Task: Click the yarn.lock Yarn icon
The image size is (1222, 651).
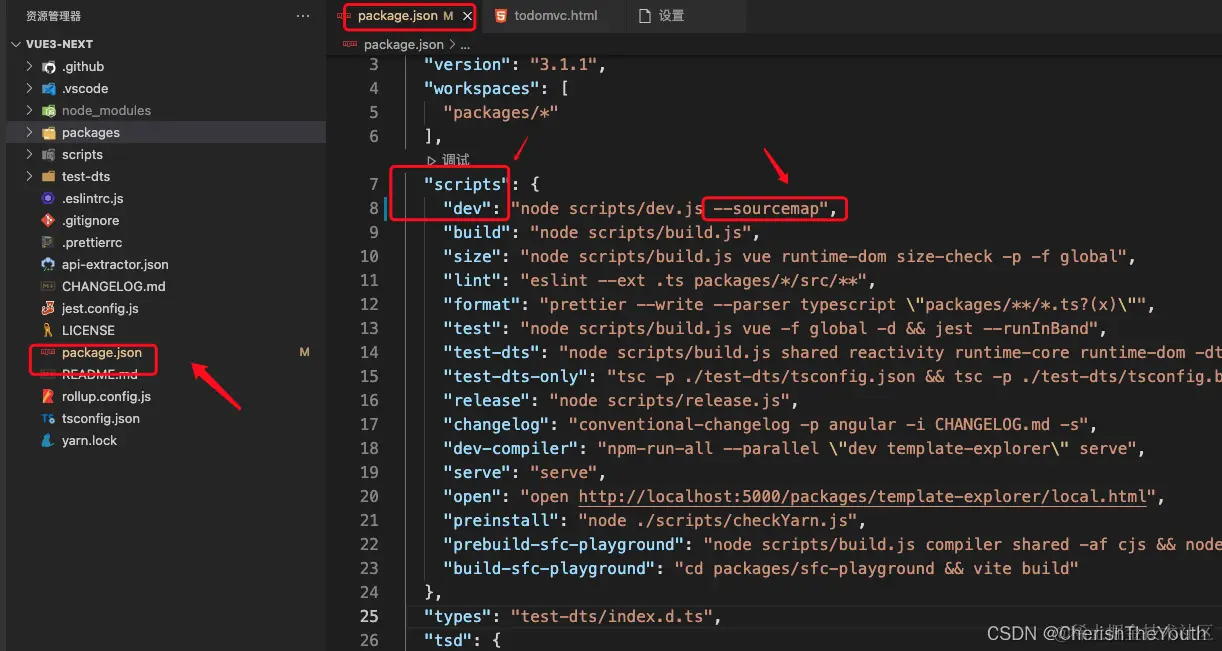Action: (48, 441)
